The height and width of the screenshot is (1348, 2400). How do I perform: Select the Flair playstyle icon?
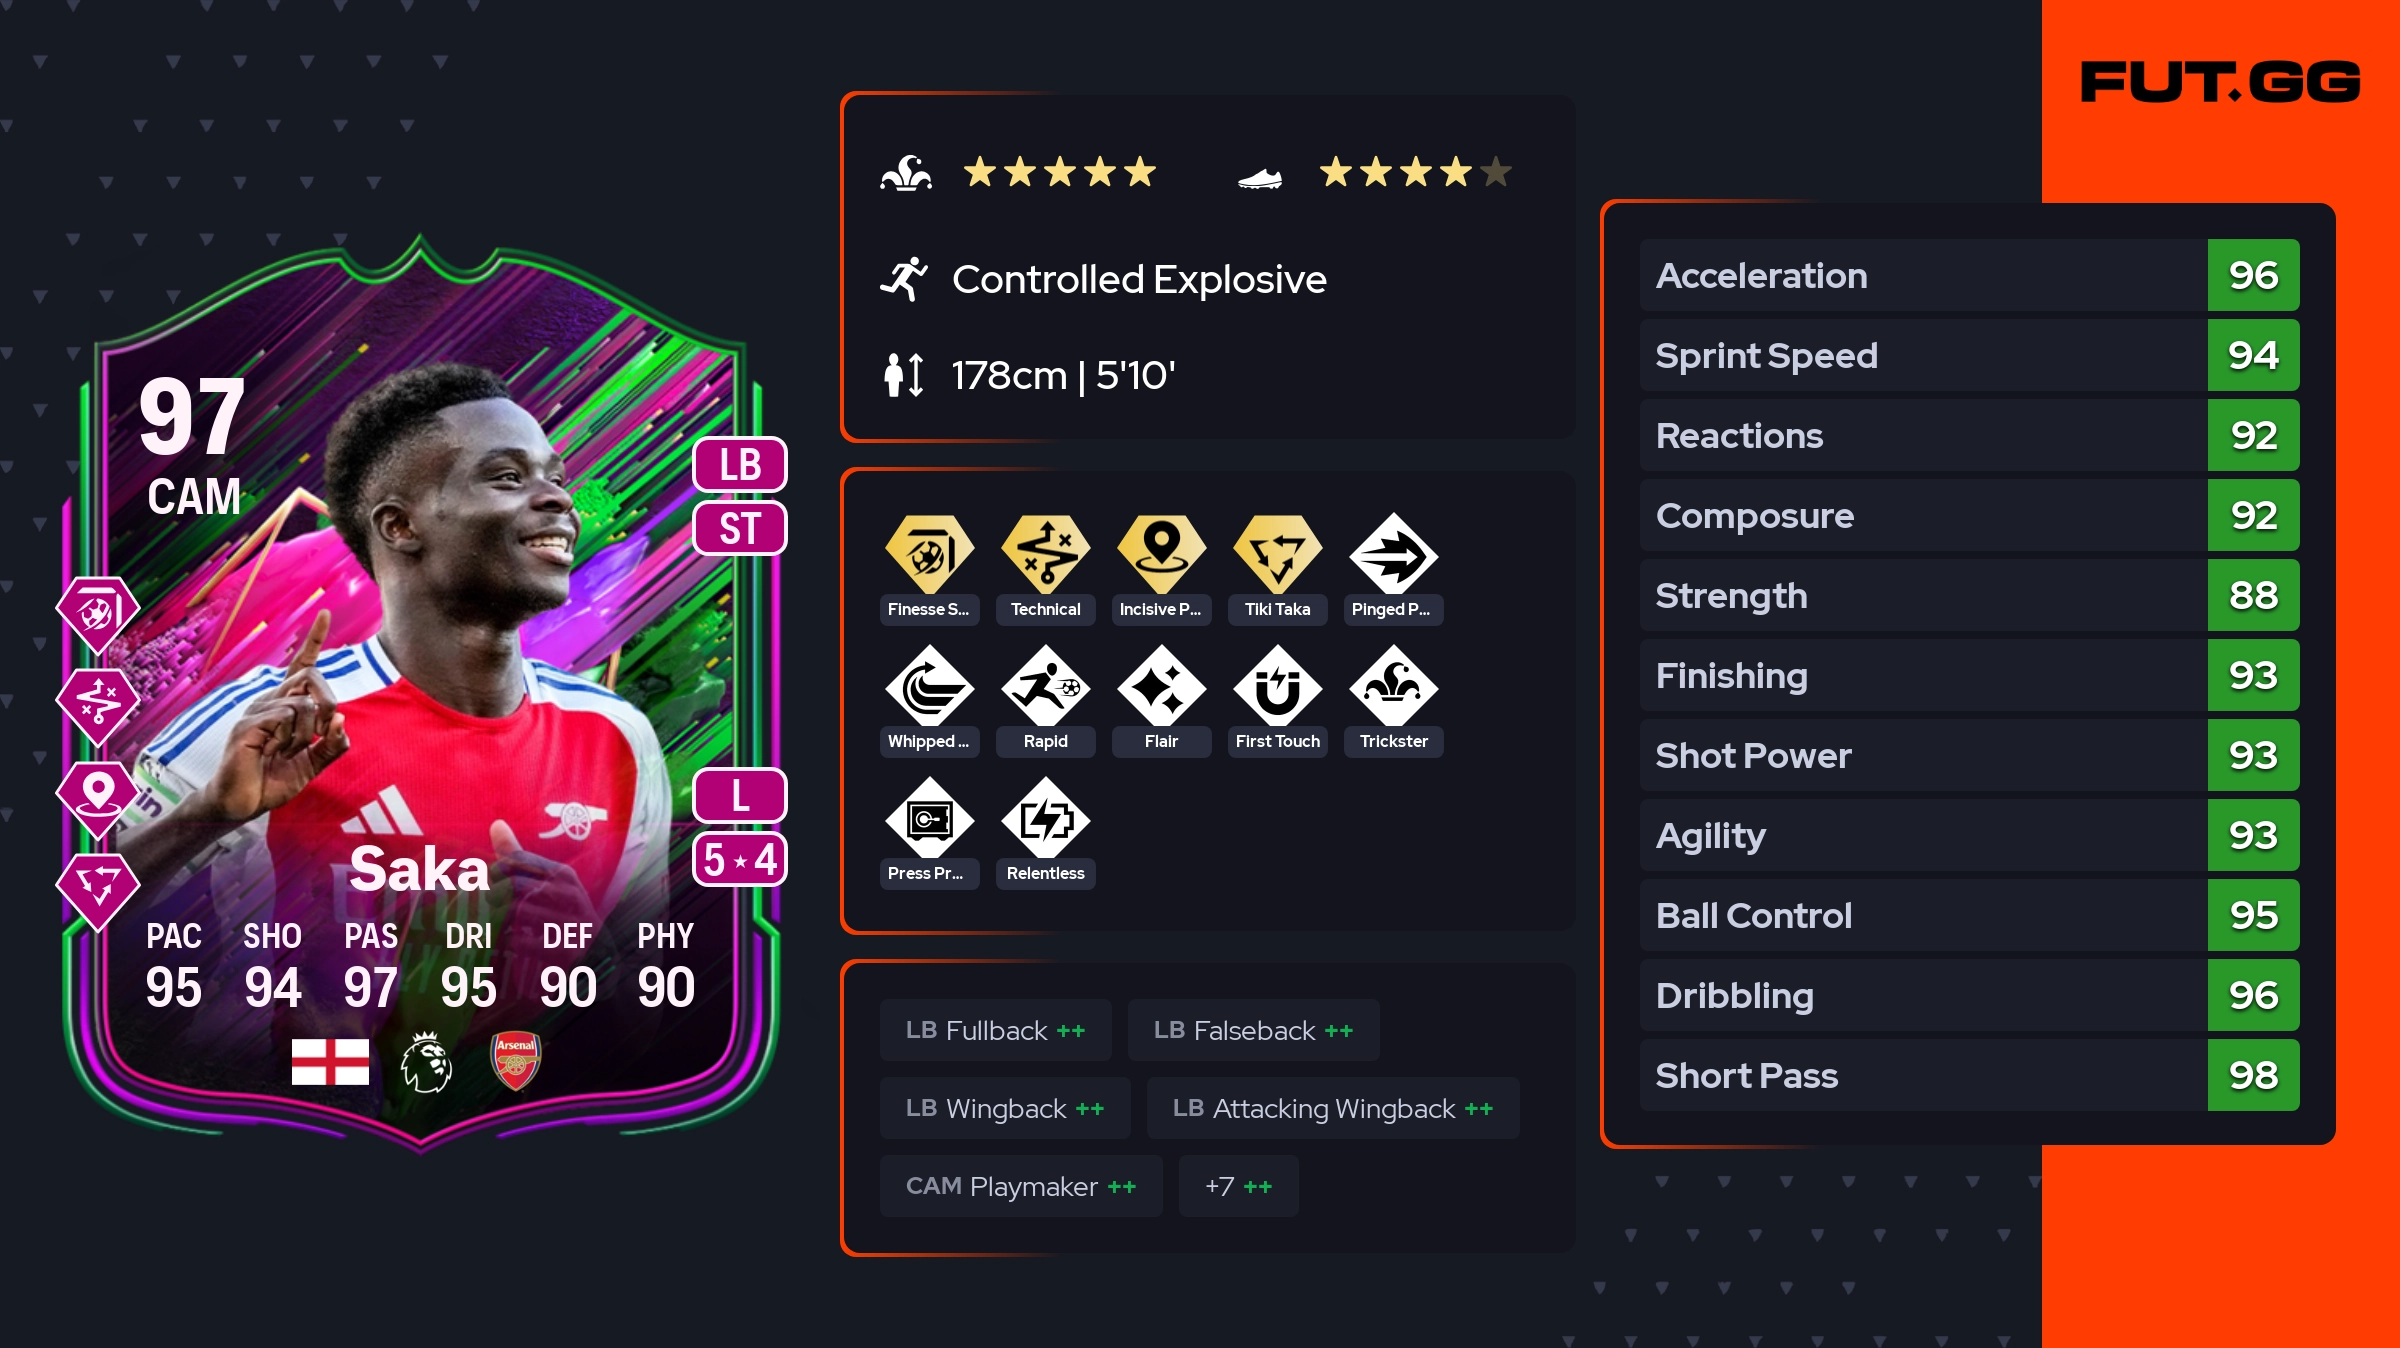pyautogui.click(x=1161, y=685)
